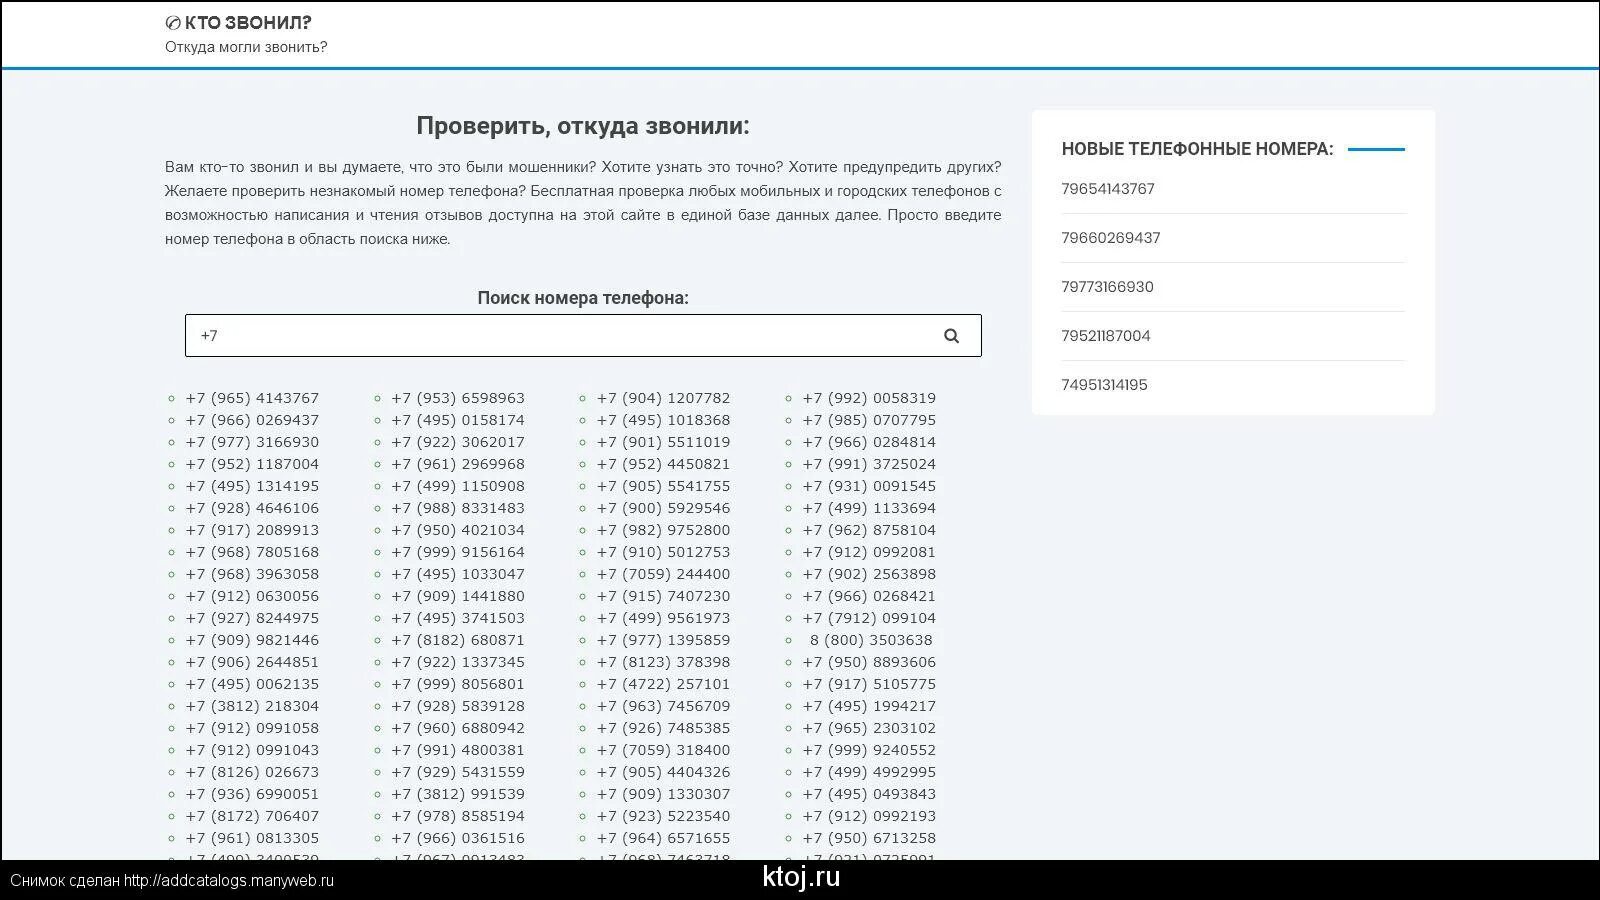
Task: Open number +7 (953) 6598963
Action: (x=458, y=398)
